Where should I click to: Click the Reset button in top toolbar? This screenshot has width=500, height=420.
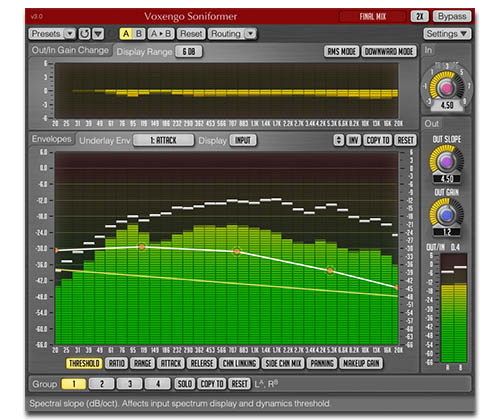point(191,34)
